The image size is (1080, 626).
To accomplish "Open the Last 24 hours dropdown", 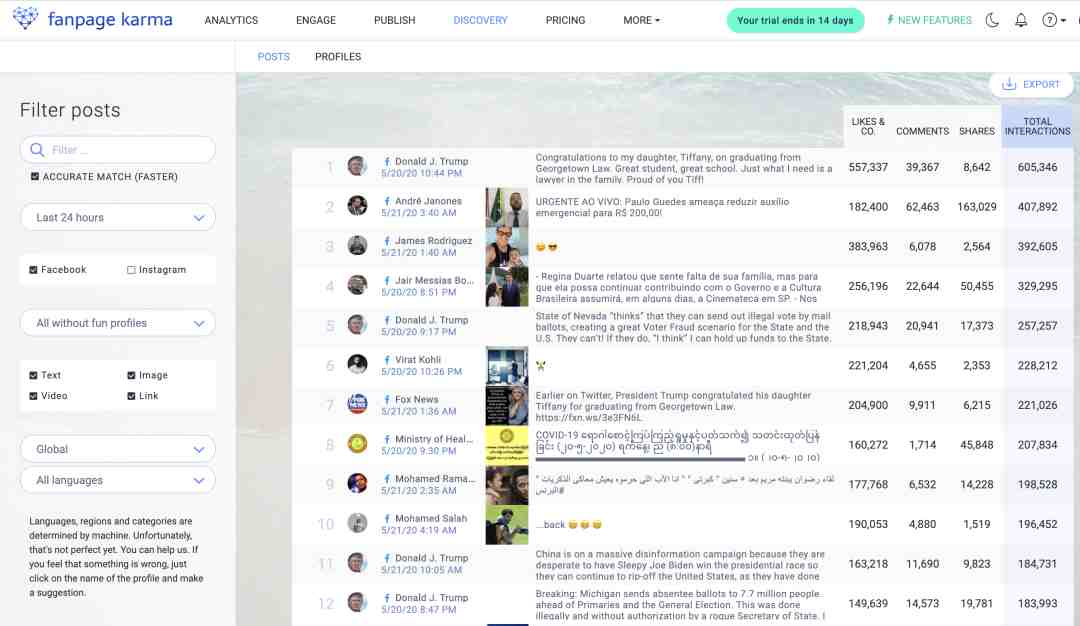I will coord(118,218).
